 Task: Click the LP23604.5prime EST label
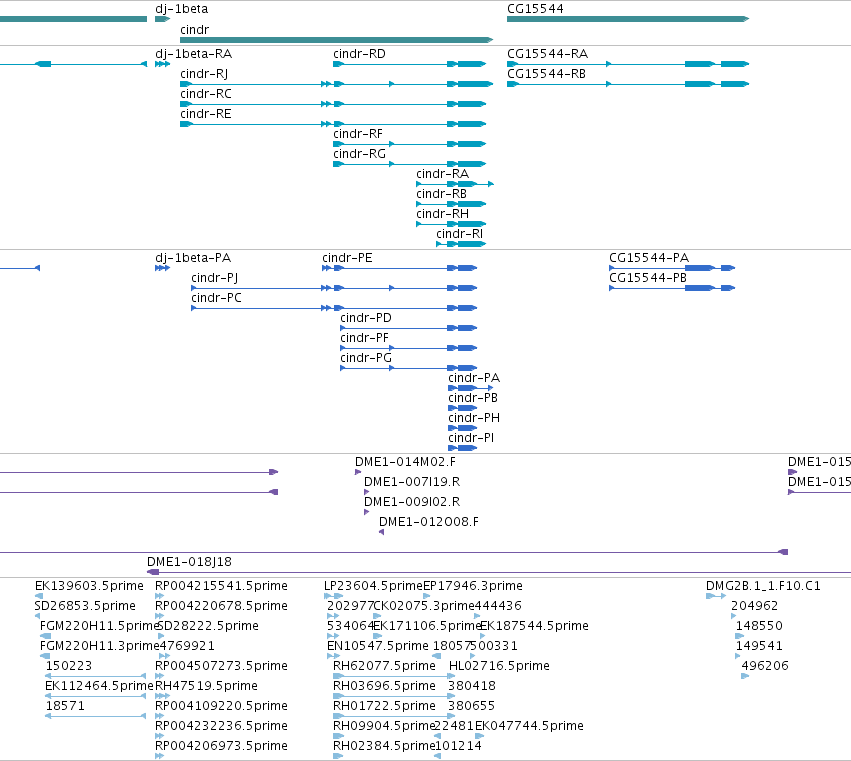click(x=373, y=586)
